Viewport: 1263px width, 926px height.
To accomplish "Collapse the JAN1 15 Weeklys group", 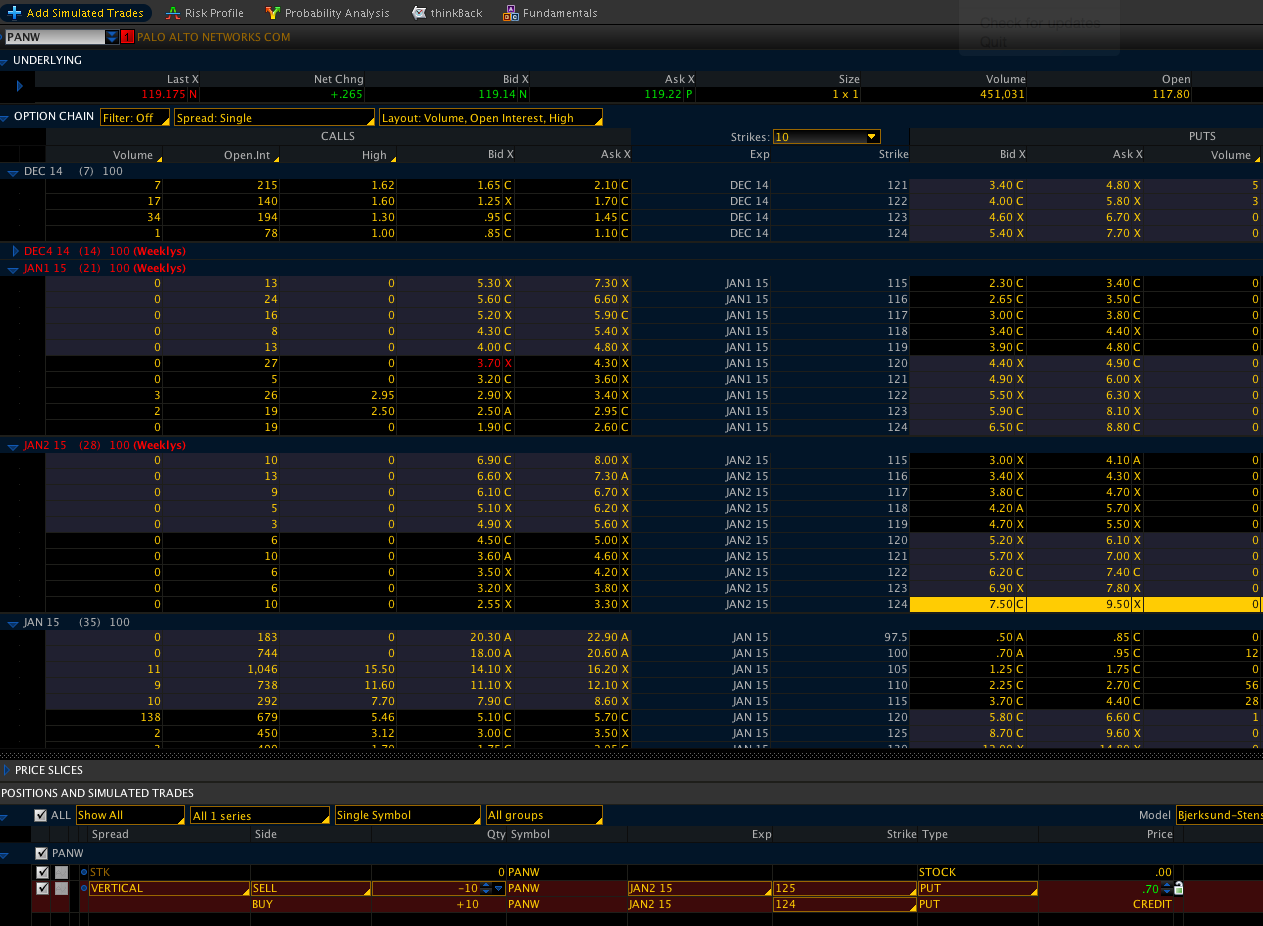I will point(13,269).
